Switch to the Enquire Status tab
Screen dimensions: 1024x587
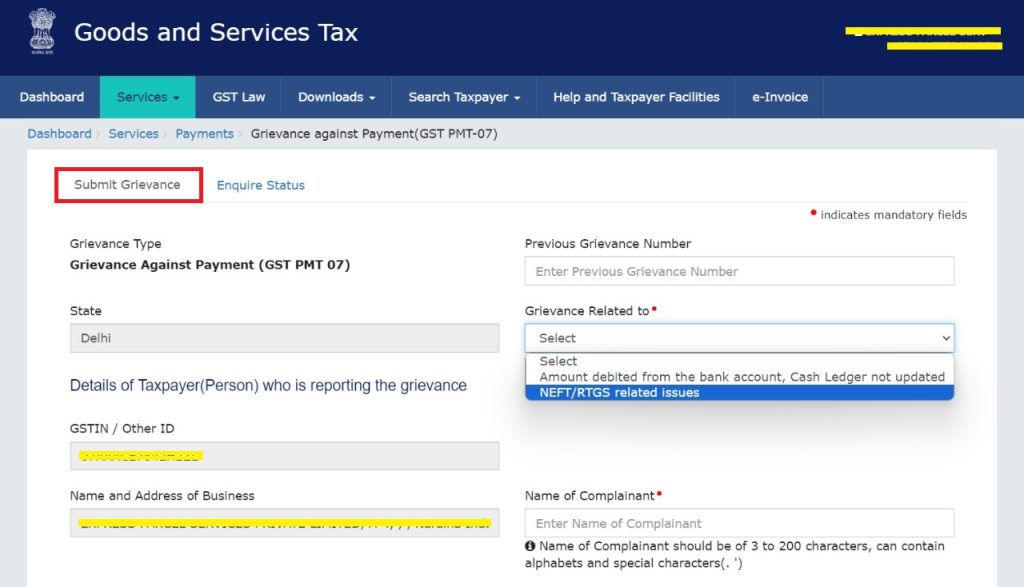click(261, 185)
